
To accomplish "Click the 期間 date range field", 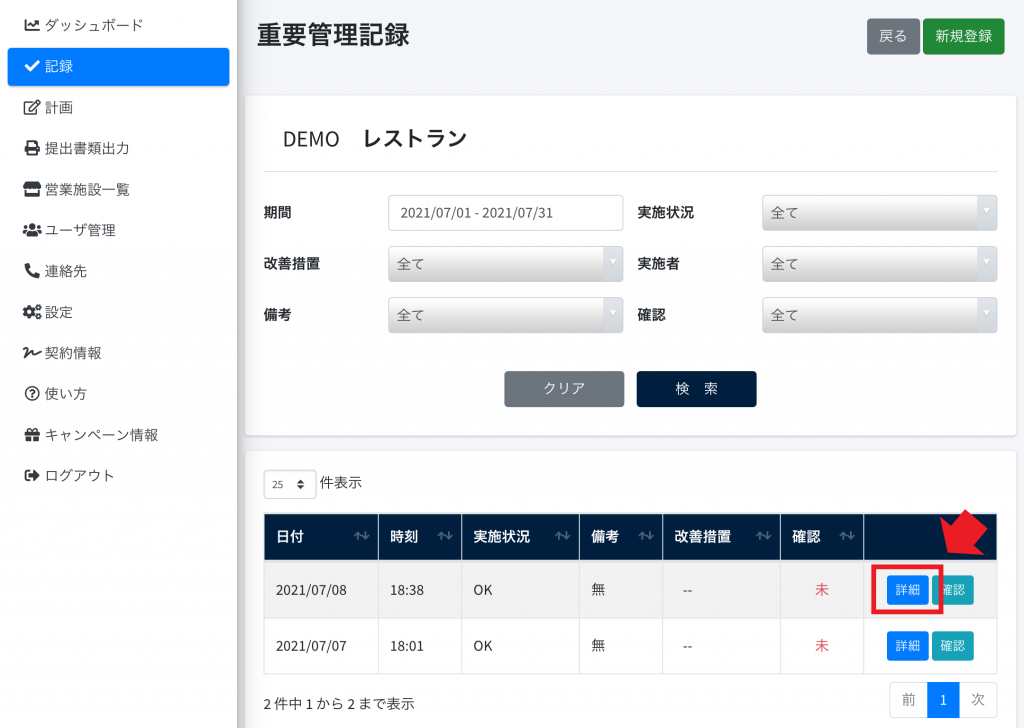I will tap(505, 213).
